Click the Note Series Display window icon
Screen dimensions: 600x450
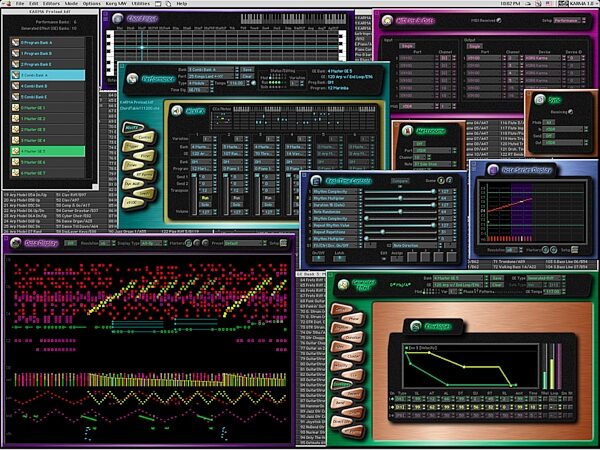(x=493, y=169)
